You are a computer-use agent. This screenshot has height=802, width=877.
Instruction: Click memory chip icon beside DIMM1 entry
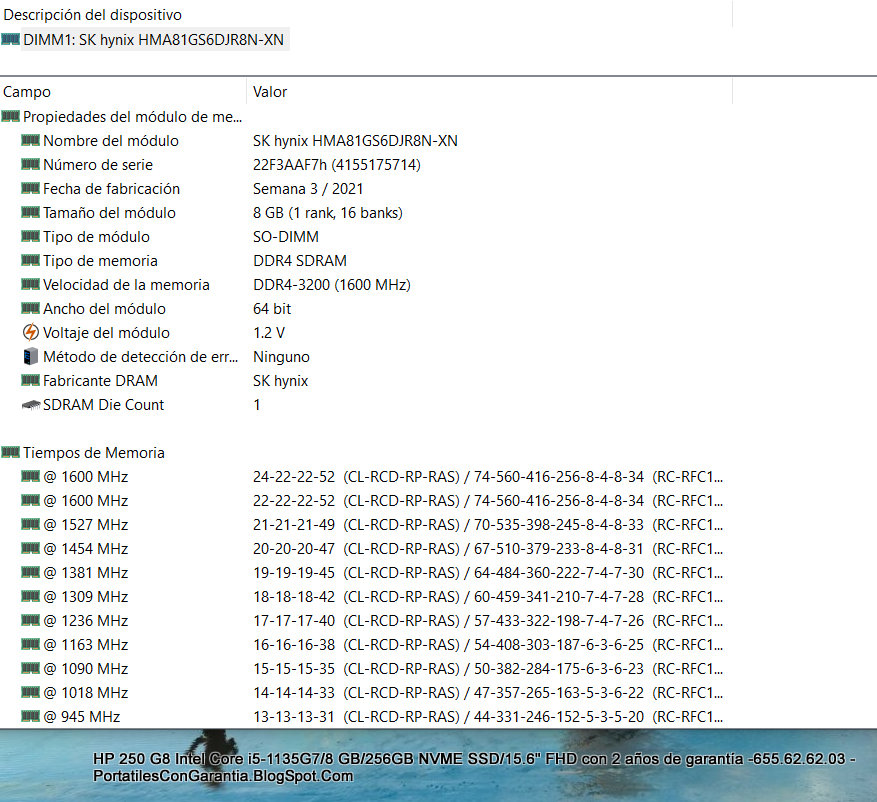click(x=10, y=39)
